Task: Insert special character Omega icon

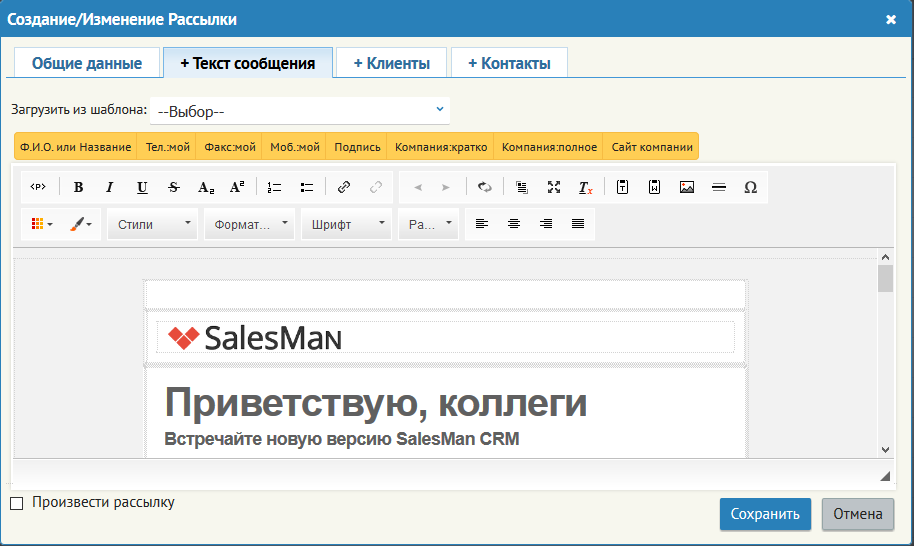Action: click(x=751, y=187)
